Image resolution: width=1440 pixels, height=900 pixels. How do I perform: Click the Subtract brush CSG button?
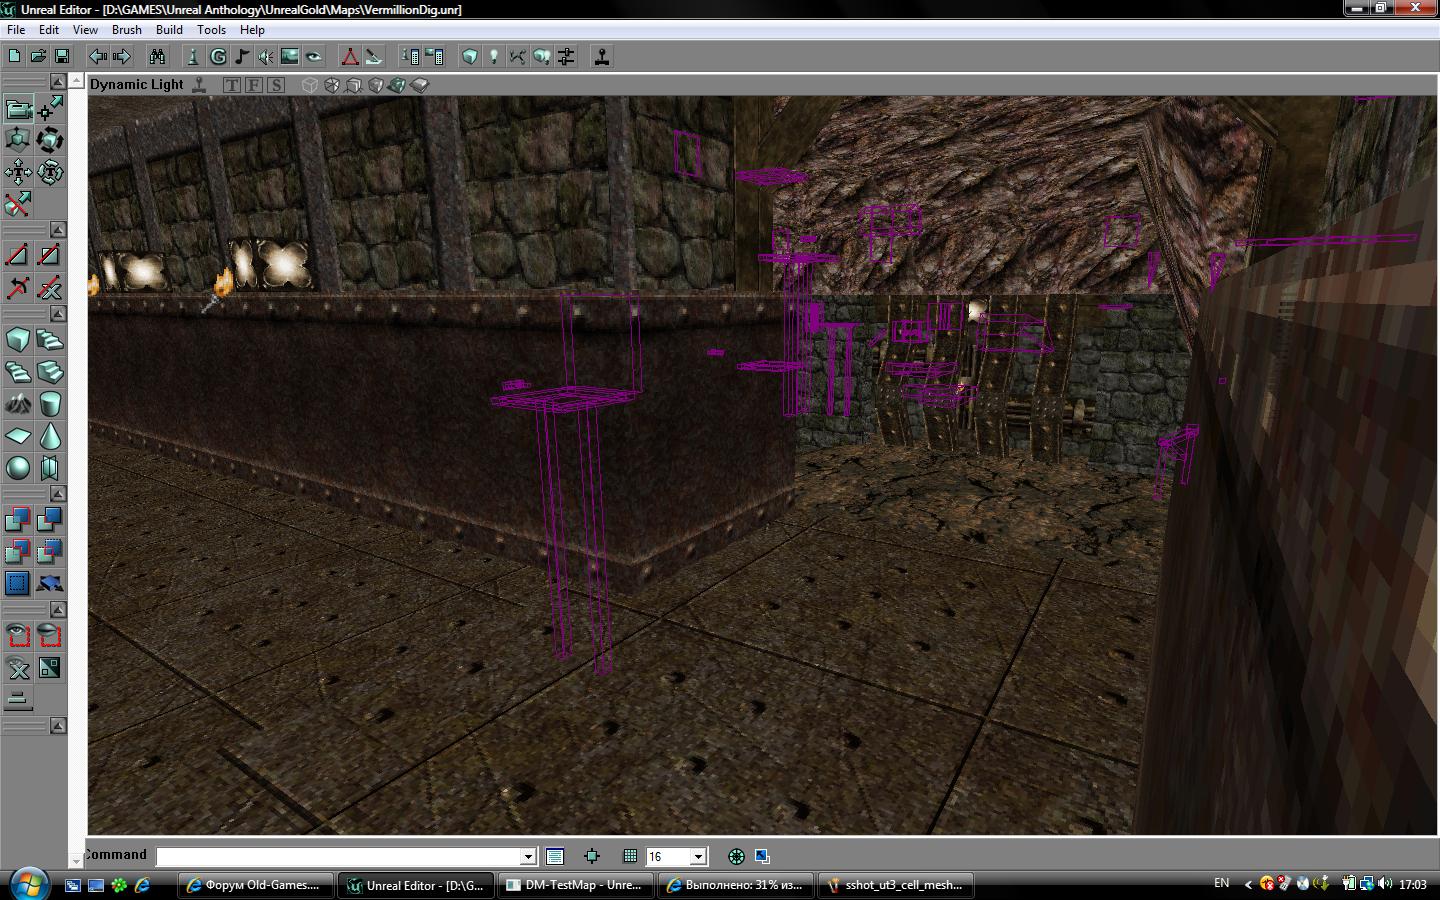pos(50,520)
